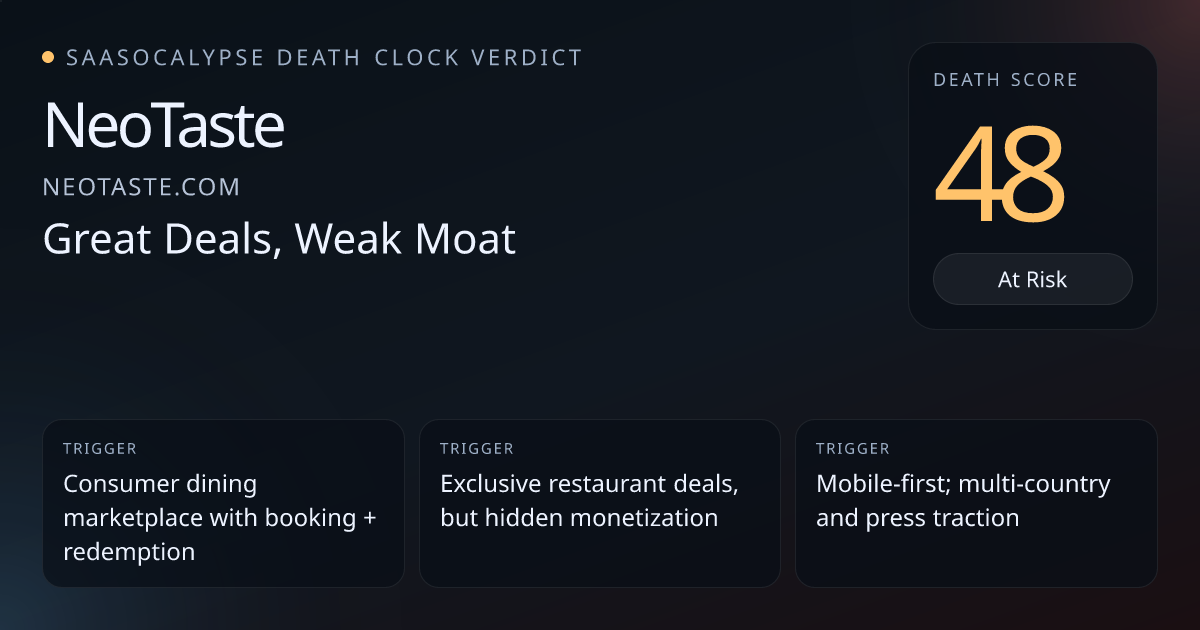Click the SaaSocalypse Death Clock Verdict header
Viewport: 1200px width, 630px height.
[324, 58]
